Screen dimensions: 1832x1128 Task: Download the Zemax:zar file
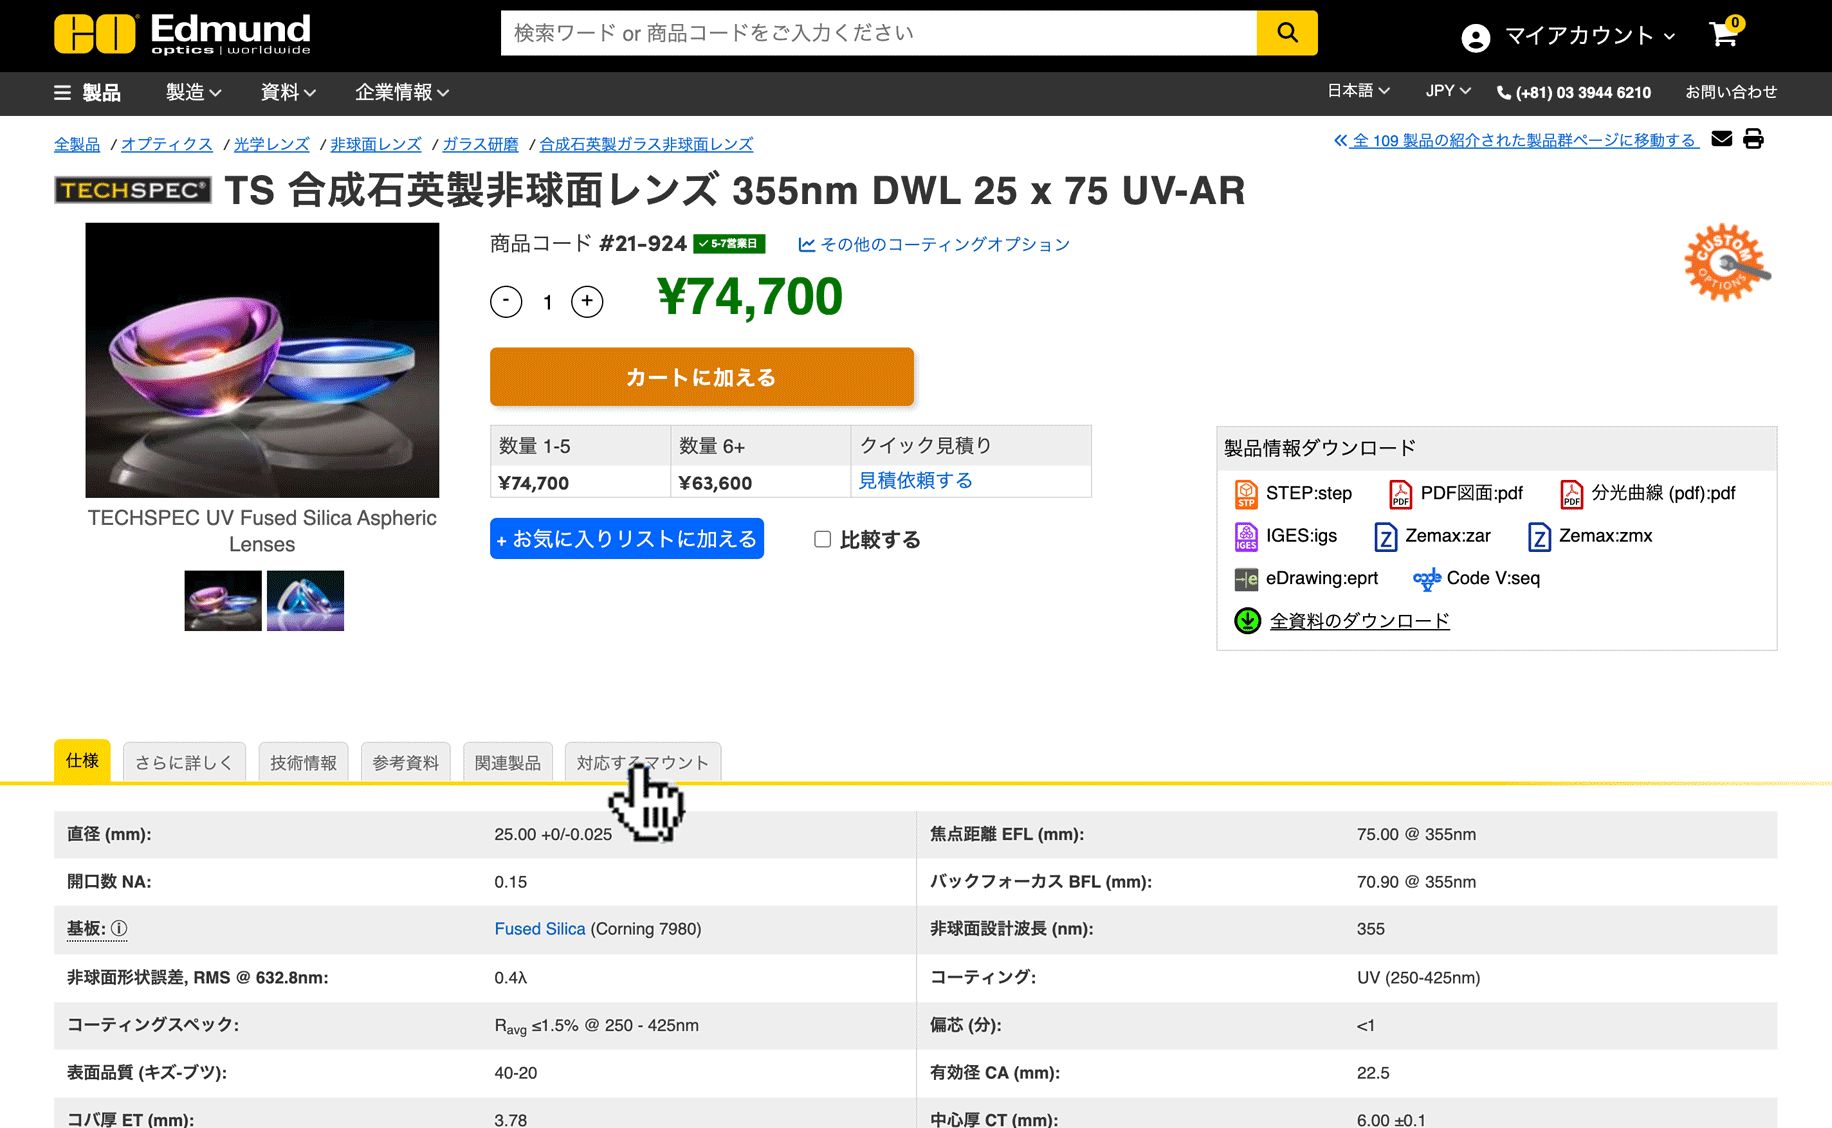1432,536
